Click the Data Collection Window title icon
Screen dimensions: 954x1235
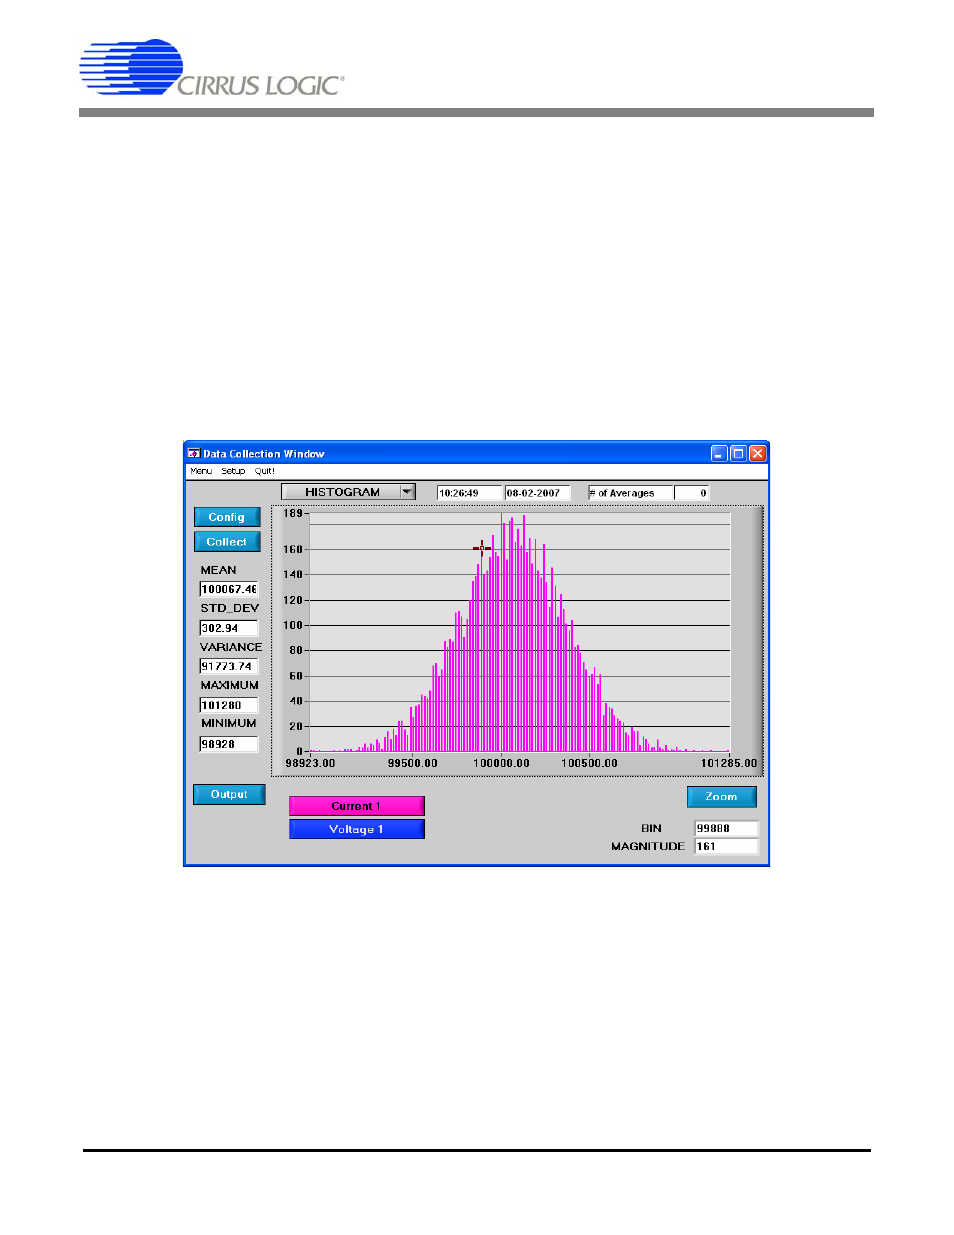click(194, 453)
